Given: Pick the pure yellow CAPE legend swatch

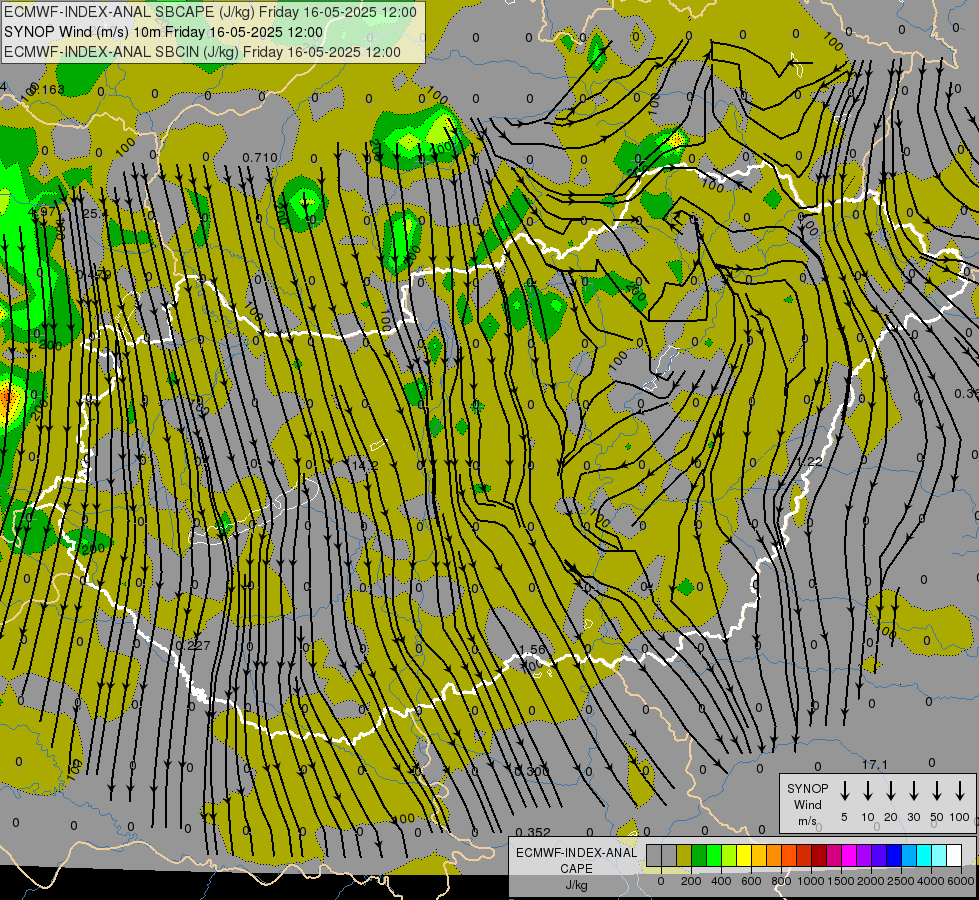Looking at the screenshot, I should 744,855.
